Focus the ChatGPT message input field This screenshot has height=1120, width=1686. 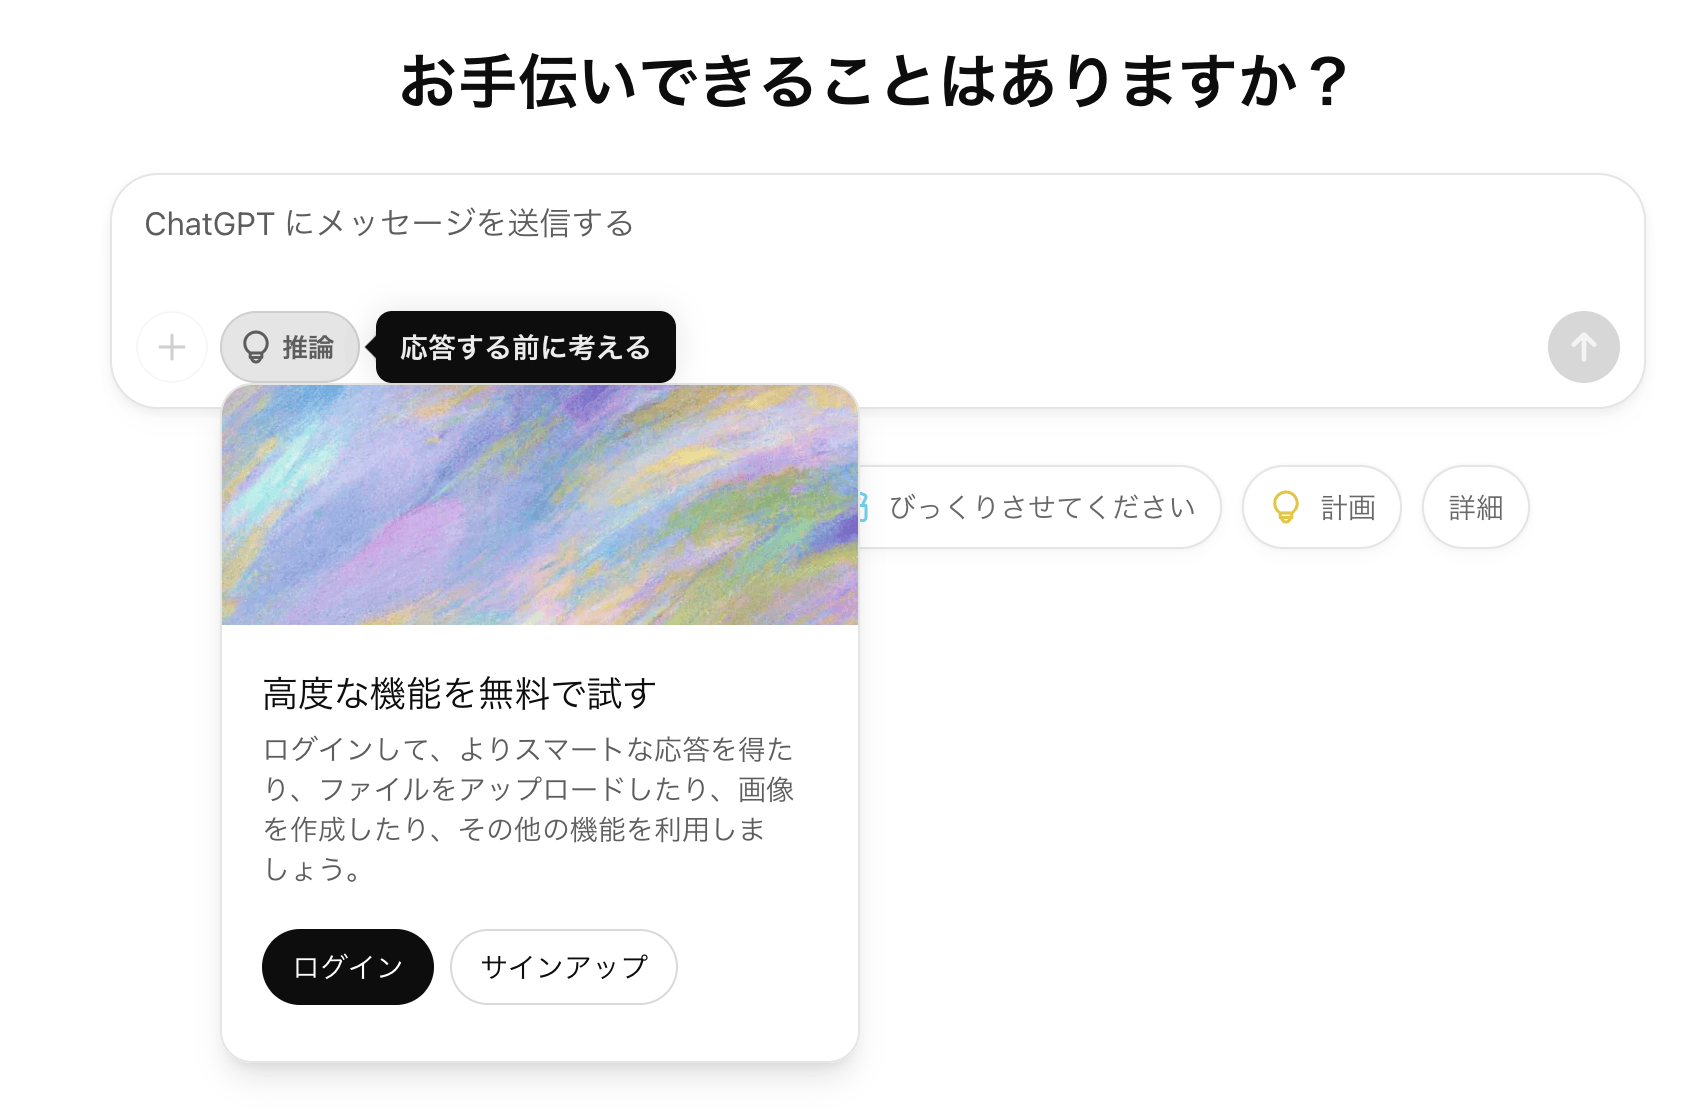tap(876, 260)
